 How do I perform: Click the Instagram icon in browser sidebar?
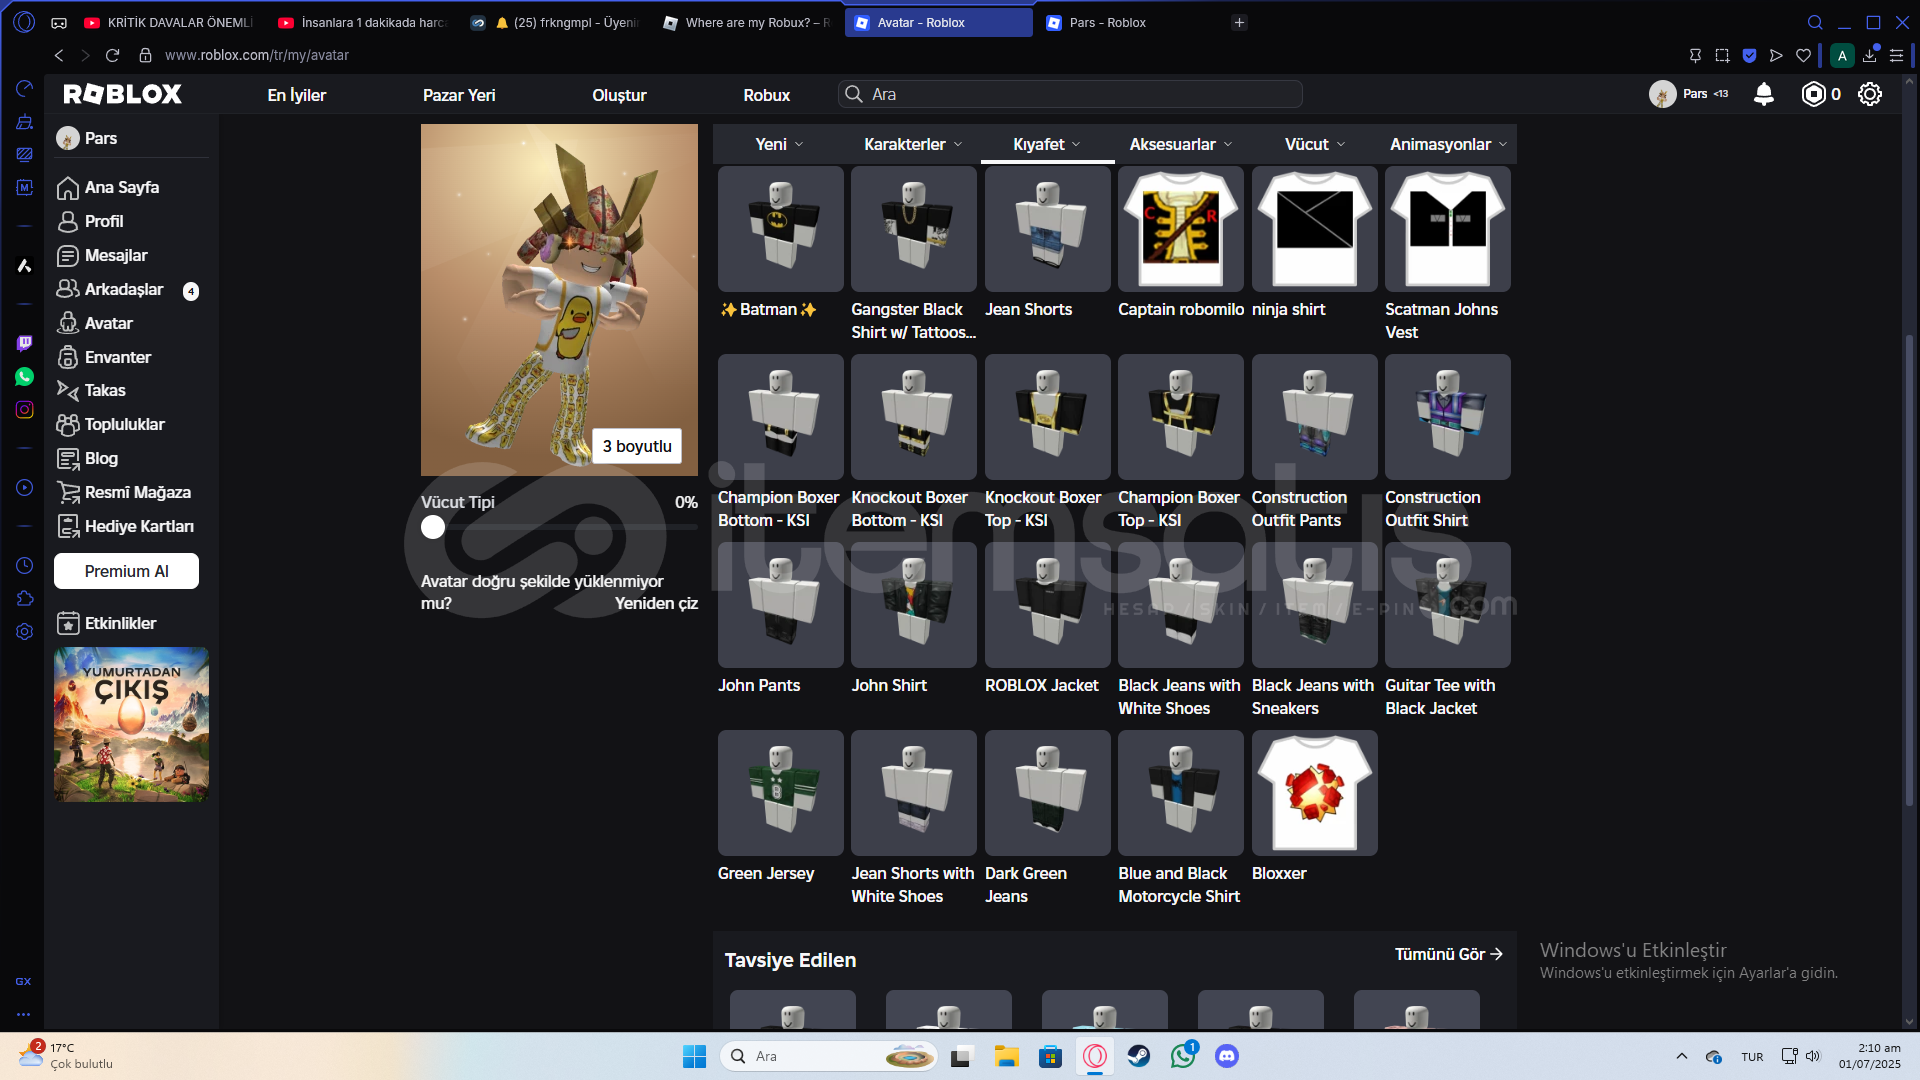[25, 410]
